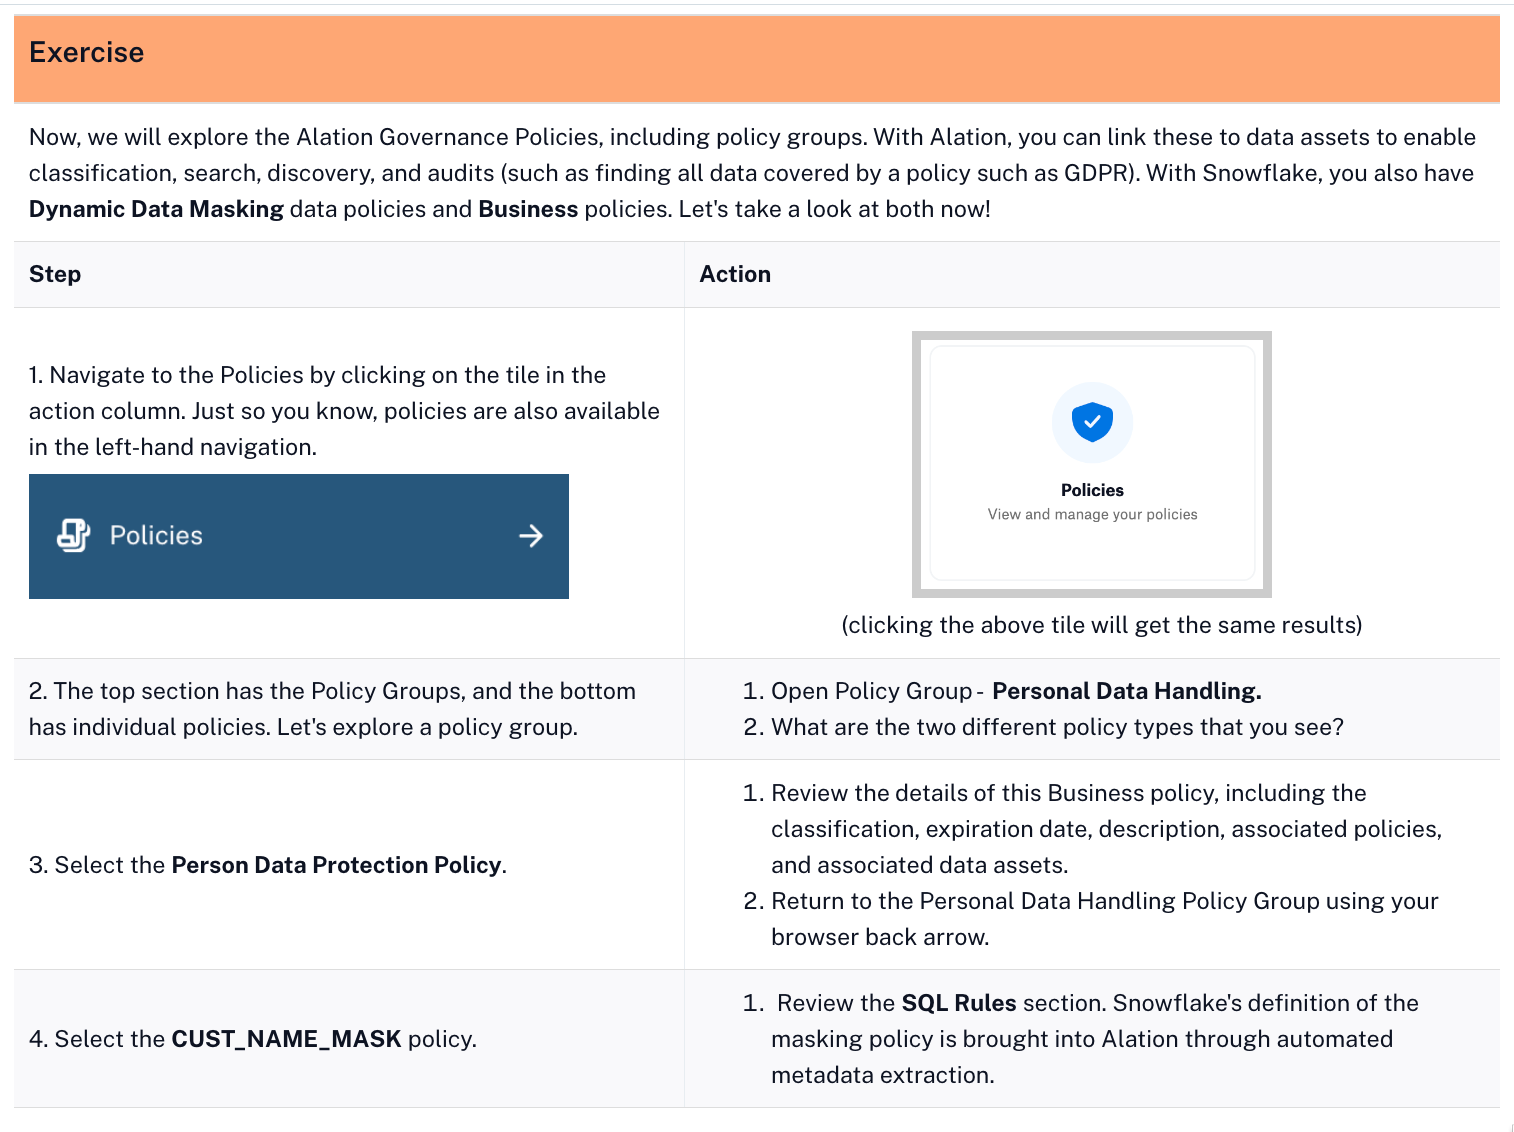Click the bold 'SQL Rules' text
The height and width of the screenshot is (1132, 1514).
(x=958, y=1003)
